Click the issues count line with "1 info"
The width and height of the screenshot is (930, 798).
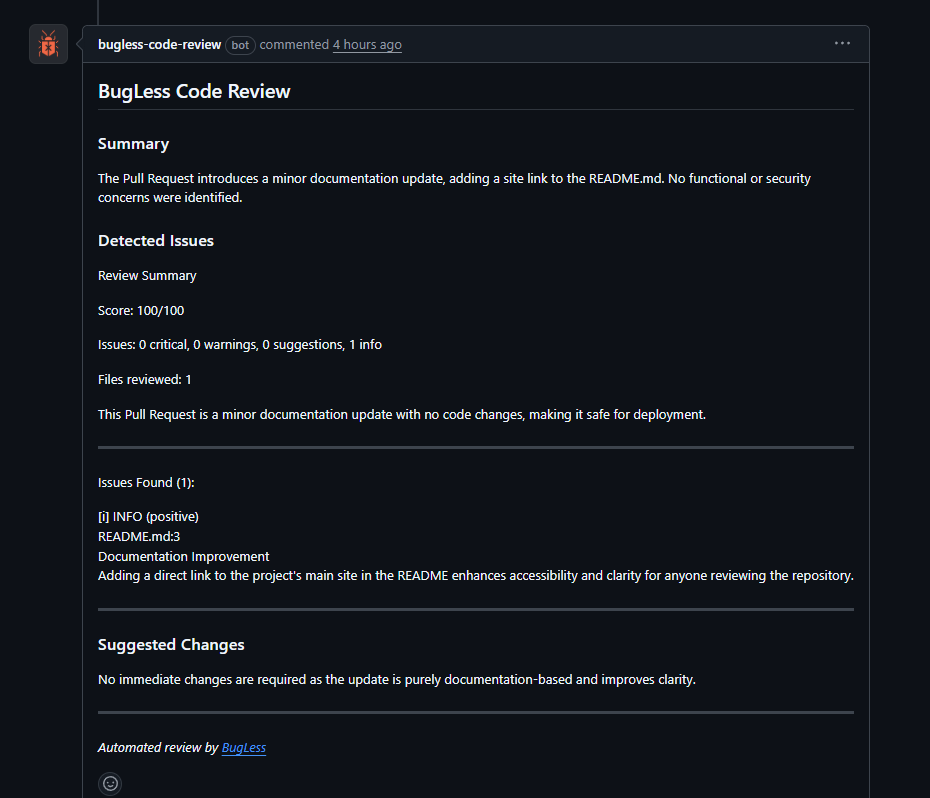[240, 344]
